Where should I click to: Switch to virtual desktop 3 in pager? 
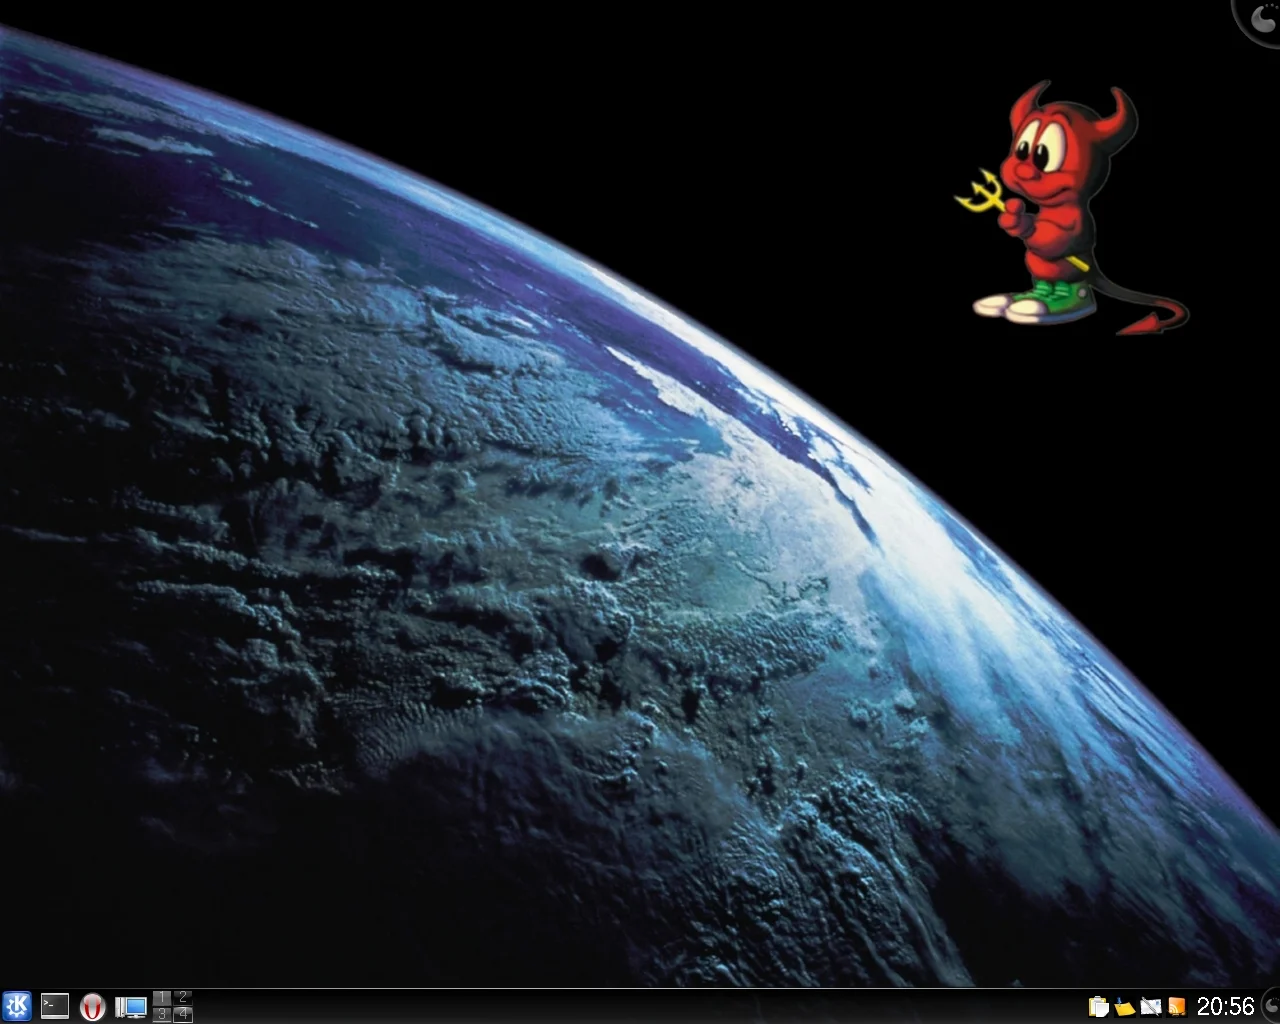point(162,1014)
